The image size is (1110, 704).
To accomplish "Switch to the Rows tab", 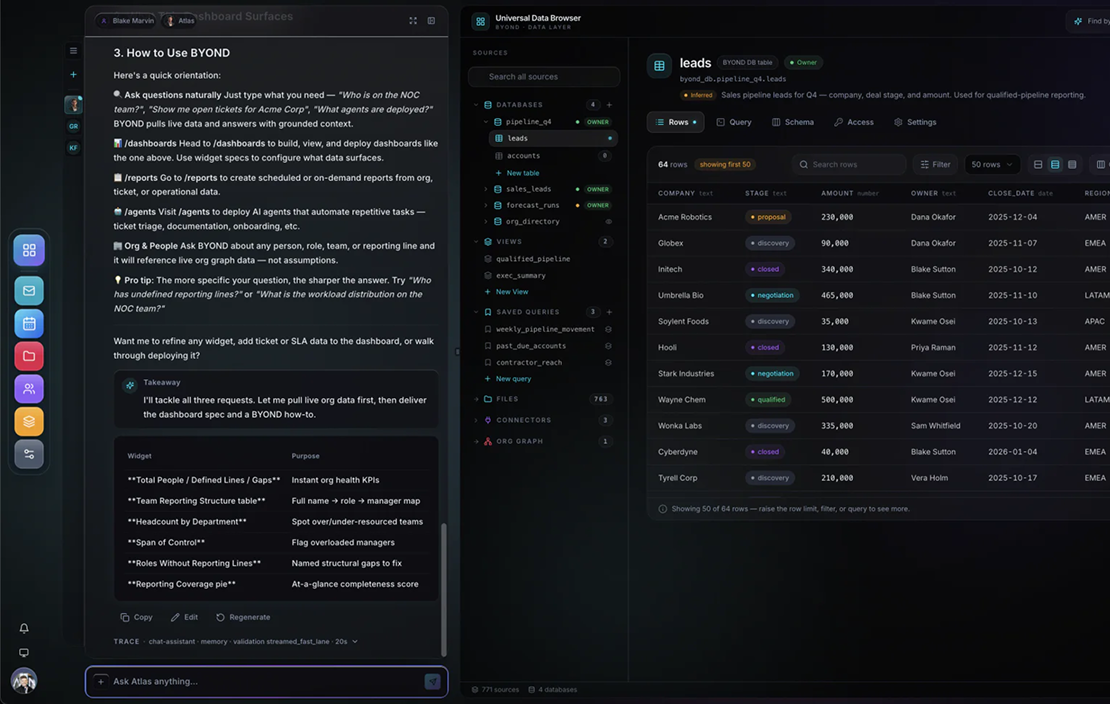I will [675, 123].
